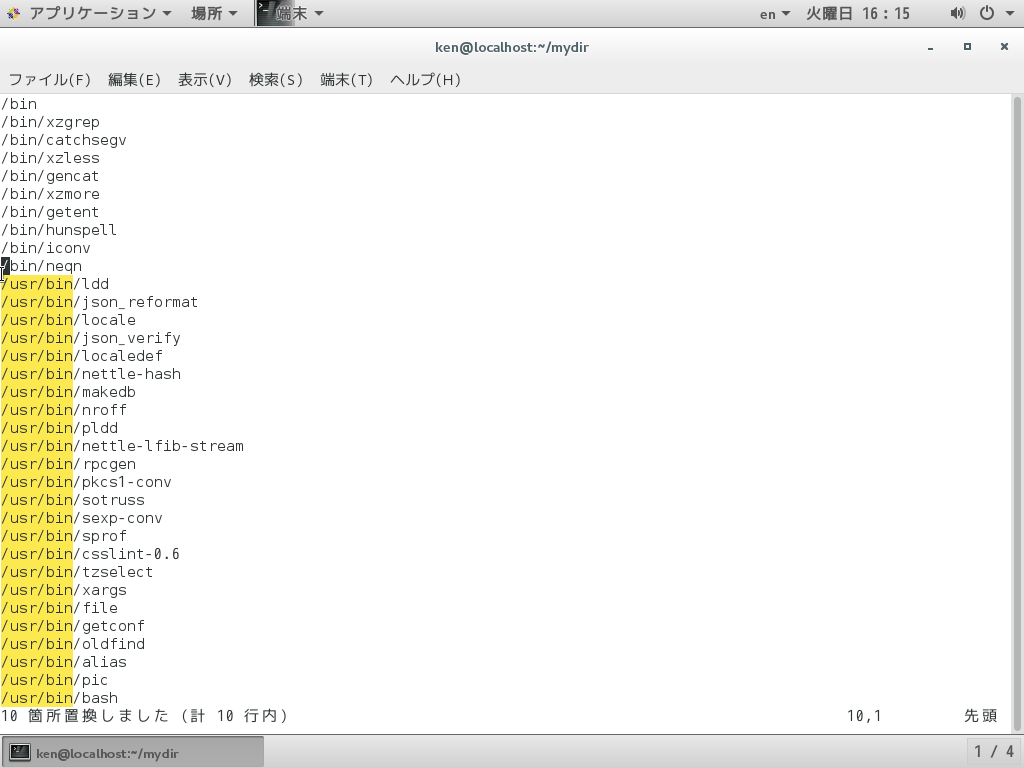Click the clock showing 火曜日 16:15

click(x=857, y=13)
